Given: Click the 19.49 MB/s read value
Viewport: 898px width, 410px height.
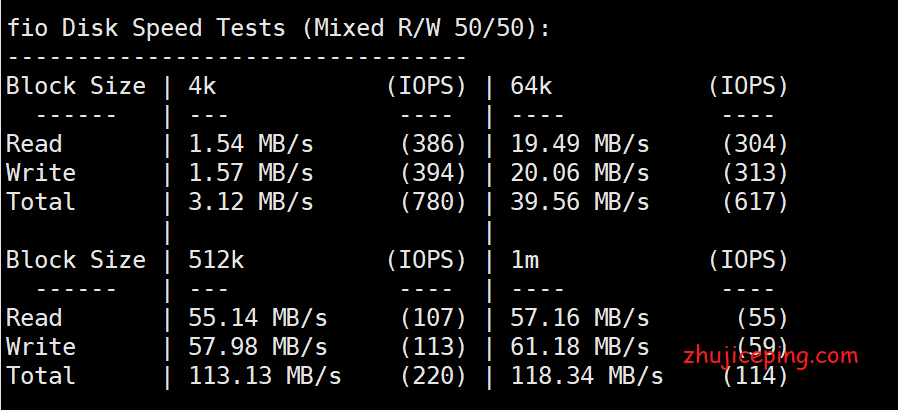Looking at the screenshot, I should coord(580,144).
